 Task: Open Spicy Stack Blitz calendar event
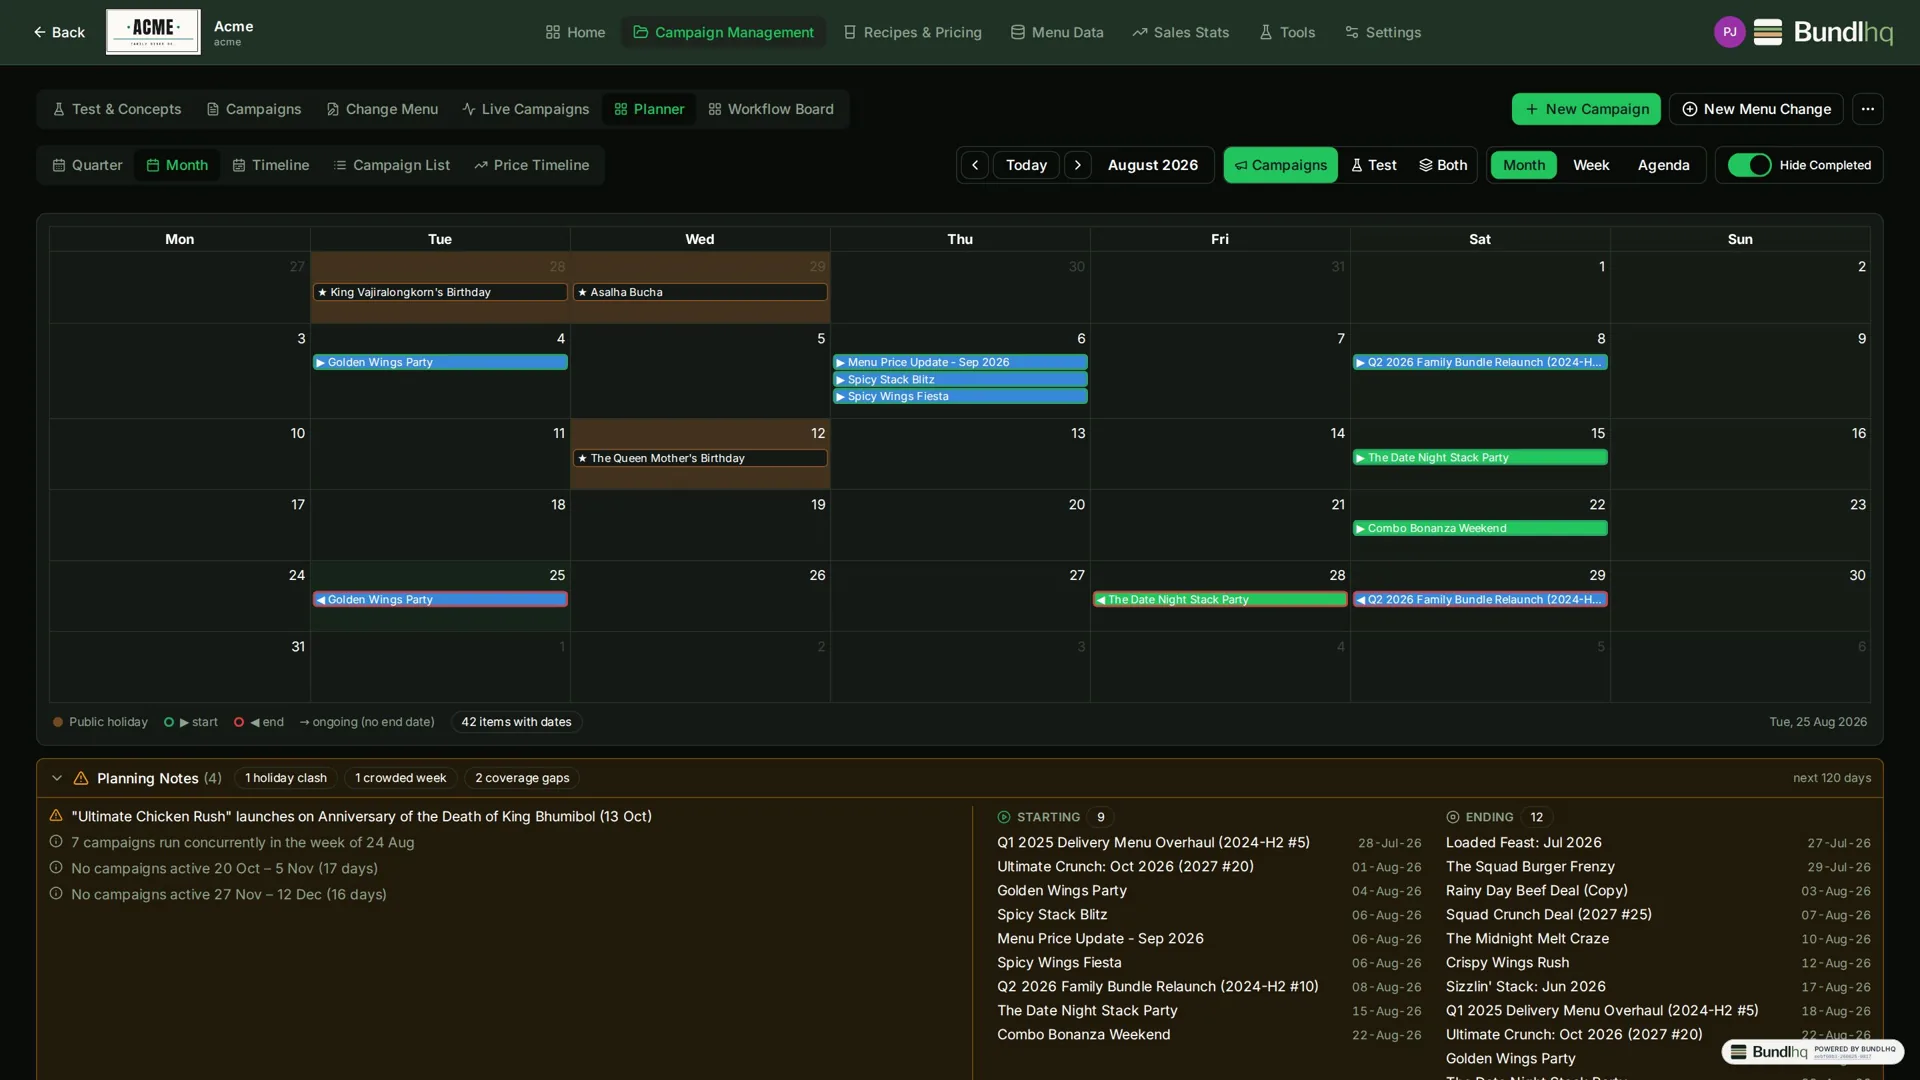point(960,379)
